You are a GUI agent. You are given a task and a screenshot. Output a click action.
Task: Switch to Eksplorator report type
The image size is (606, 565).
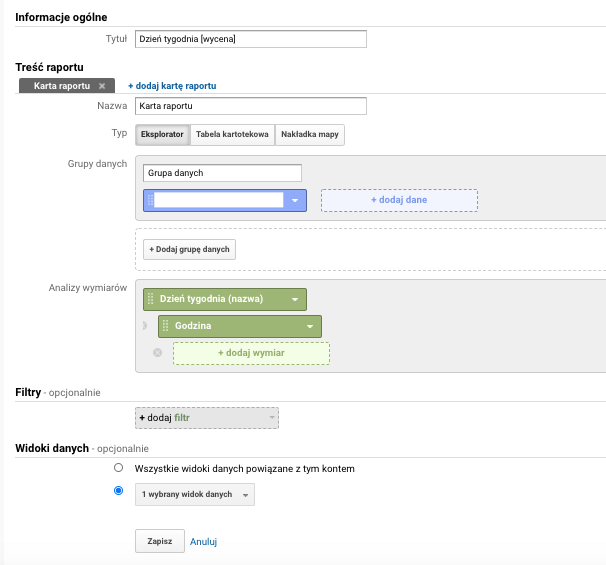point(162,134)
